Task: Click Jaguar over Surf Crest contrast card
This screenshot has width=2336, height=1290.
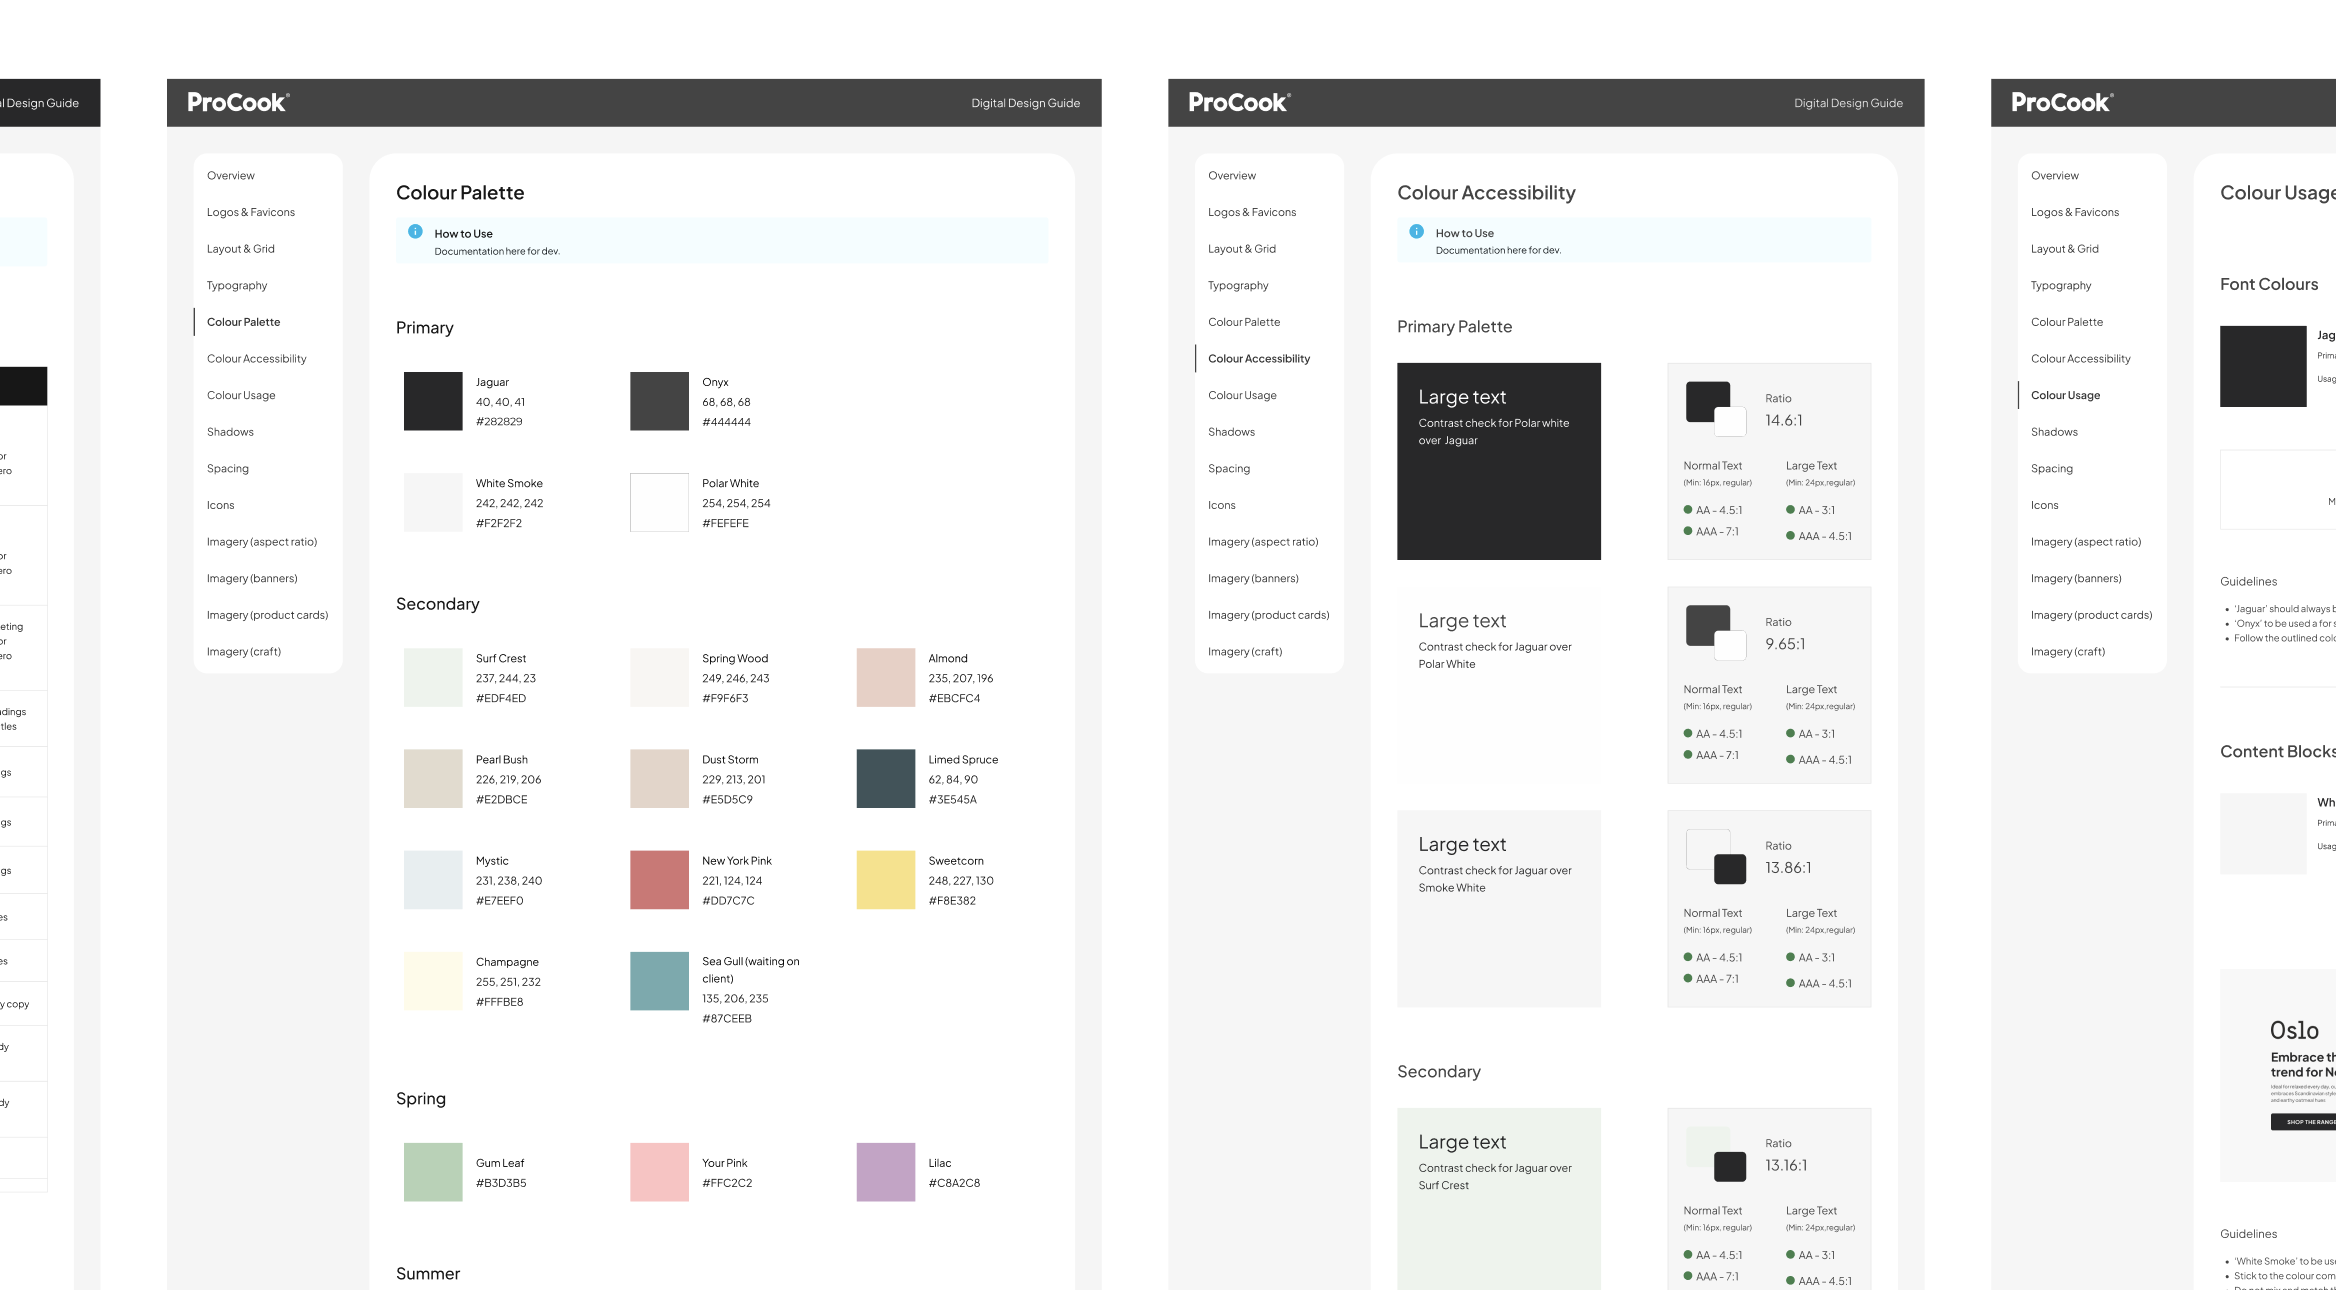Action: pyautogui.click(x=1499, y=1198)
